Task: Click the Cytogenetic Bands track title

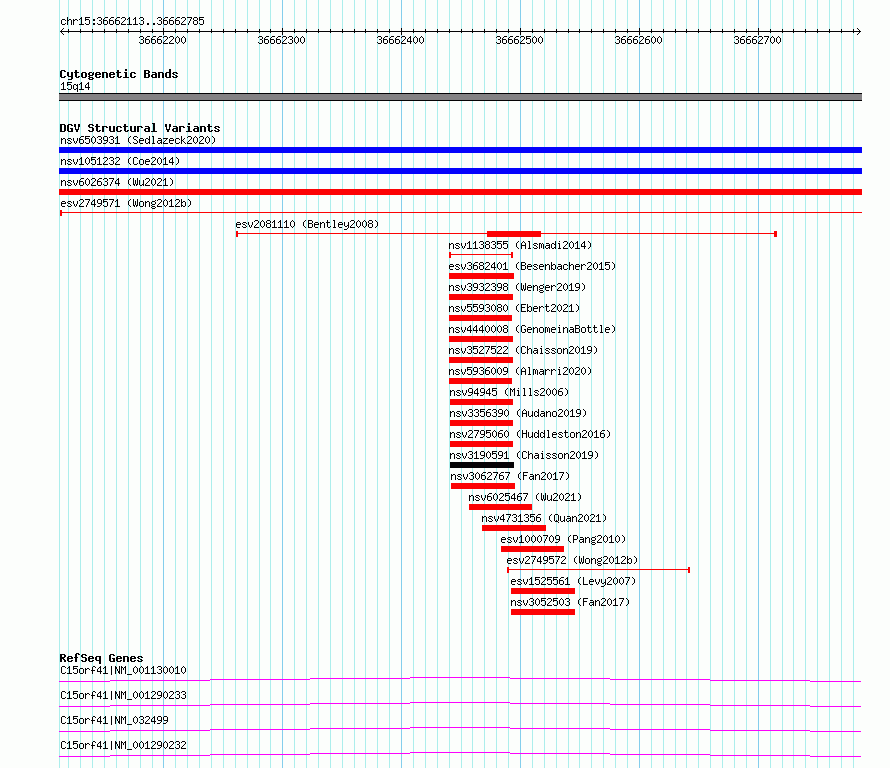Action: coord(119,74)
